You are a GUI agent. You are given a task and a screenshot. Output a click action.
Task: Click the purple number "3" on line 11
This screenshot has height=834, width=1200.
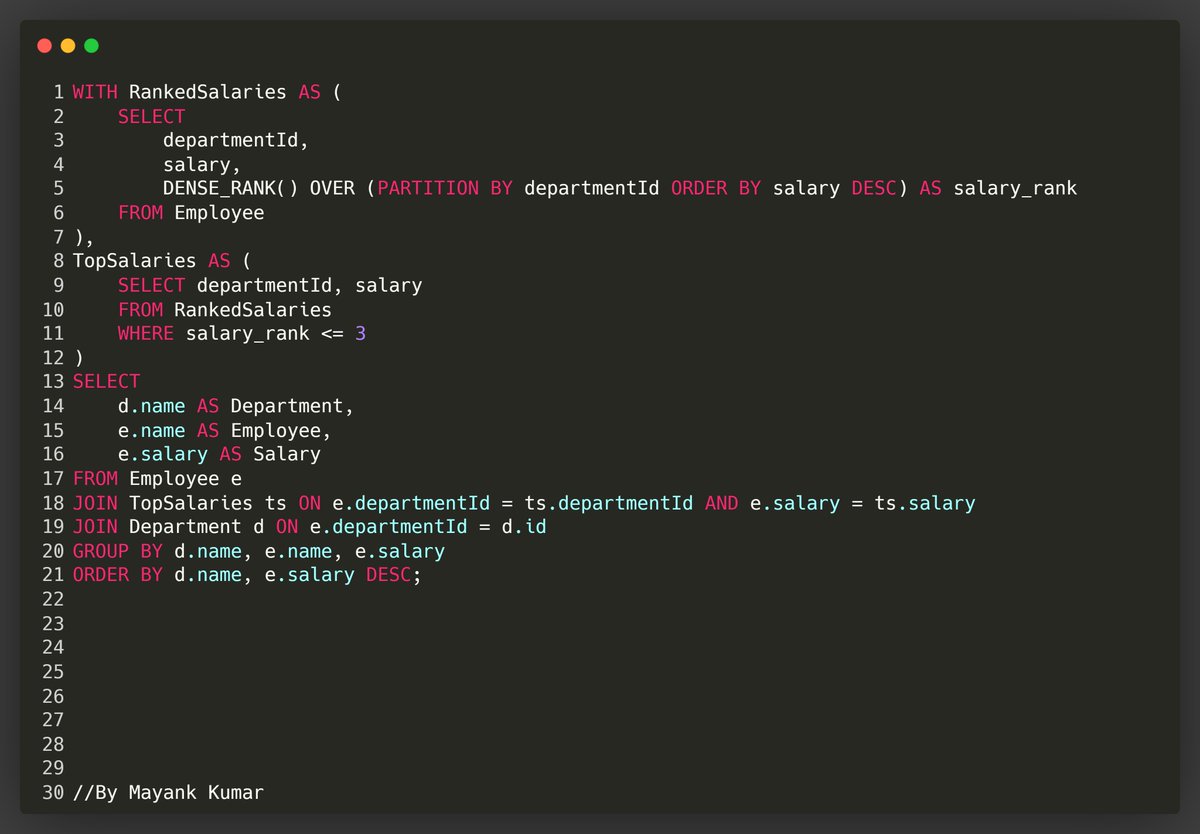coord(360,333)
